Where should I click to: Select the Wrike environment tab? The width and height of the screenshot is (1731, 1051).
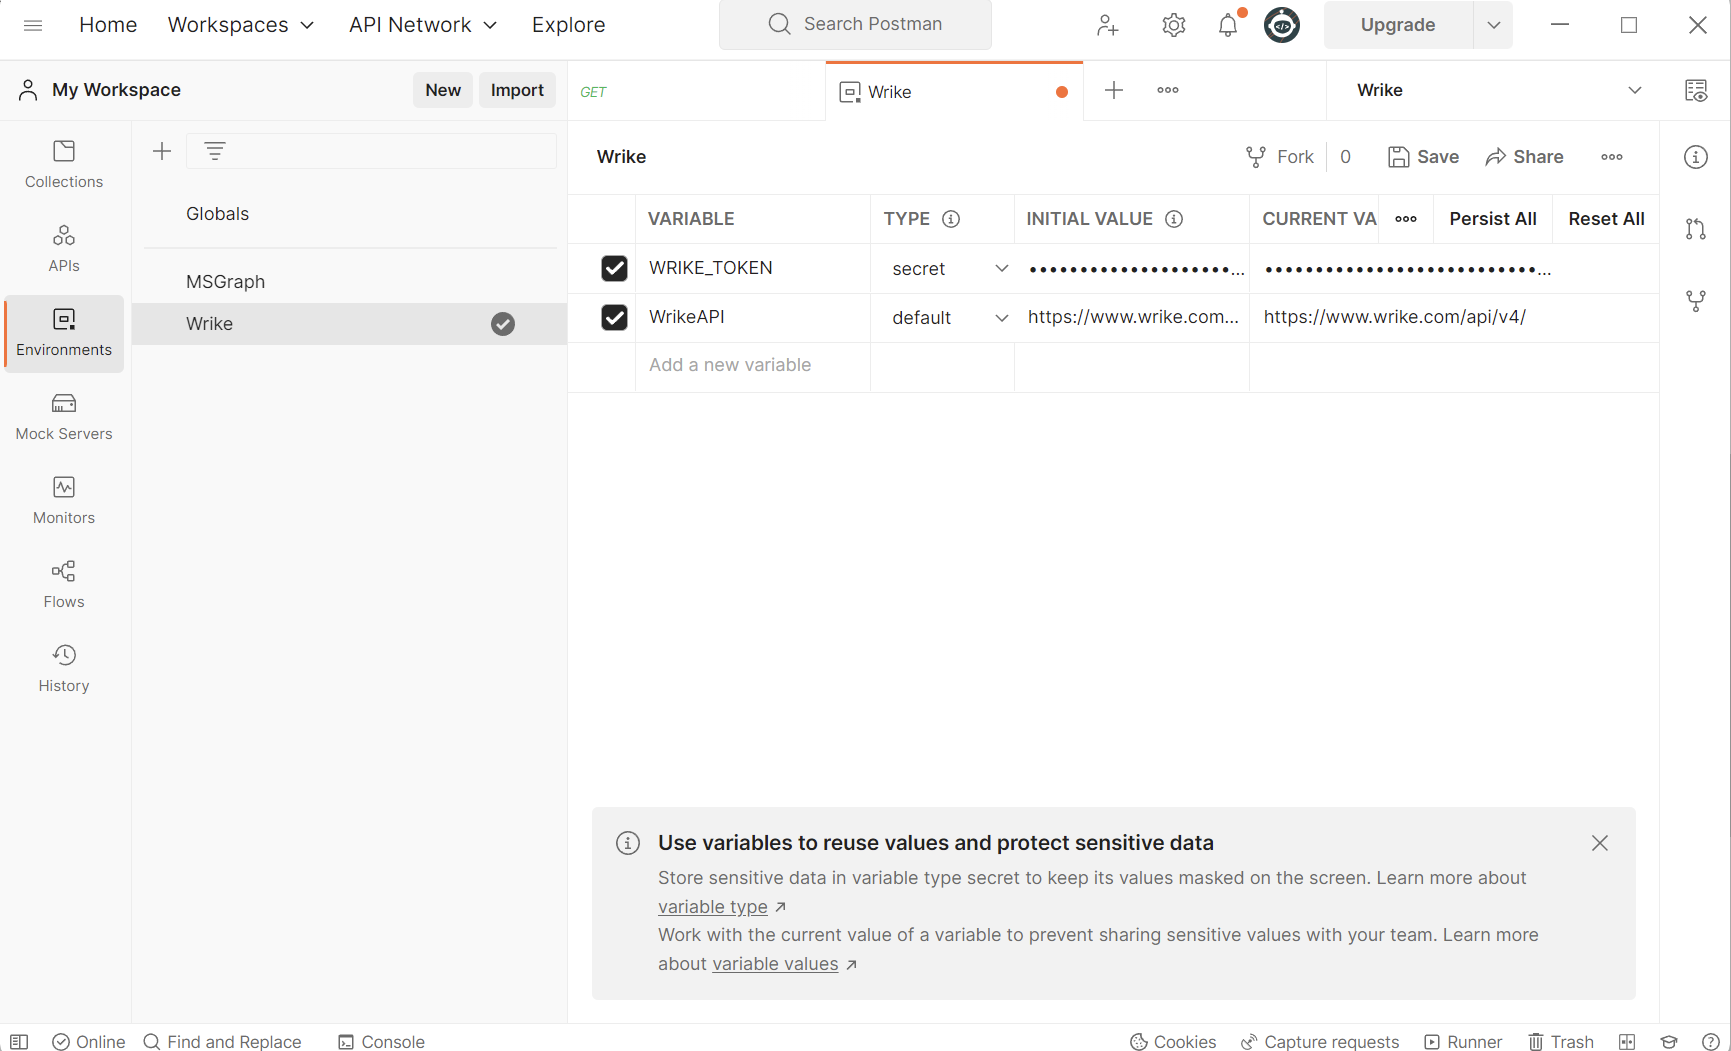954,91
